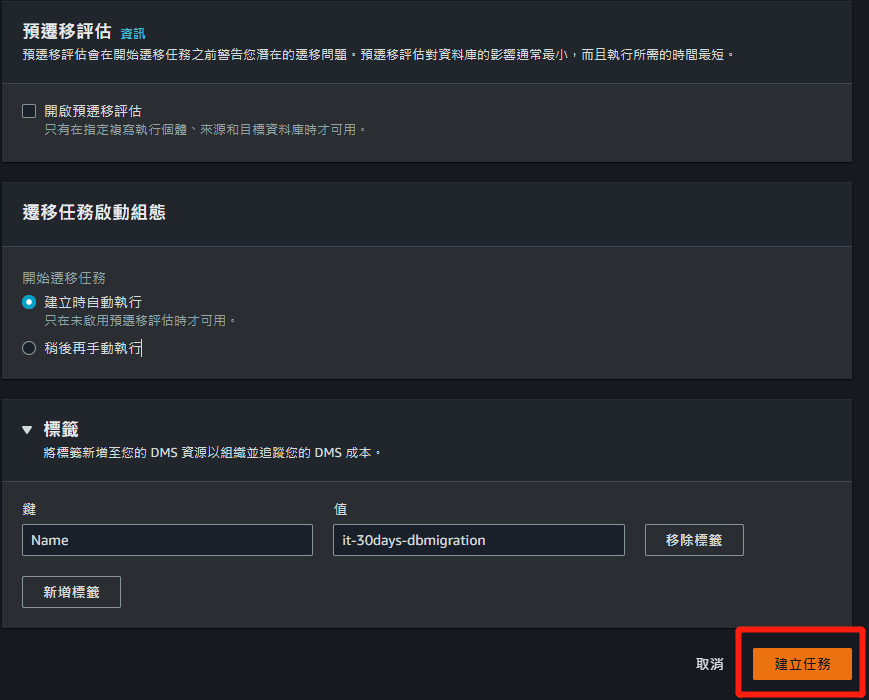Click the 新增標籤 button
This screenshot has height=700, width=869.
pyautogui.click(x=71, y=592)
